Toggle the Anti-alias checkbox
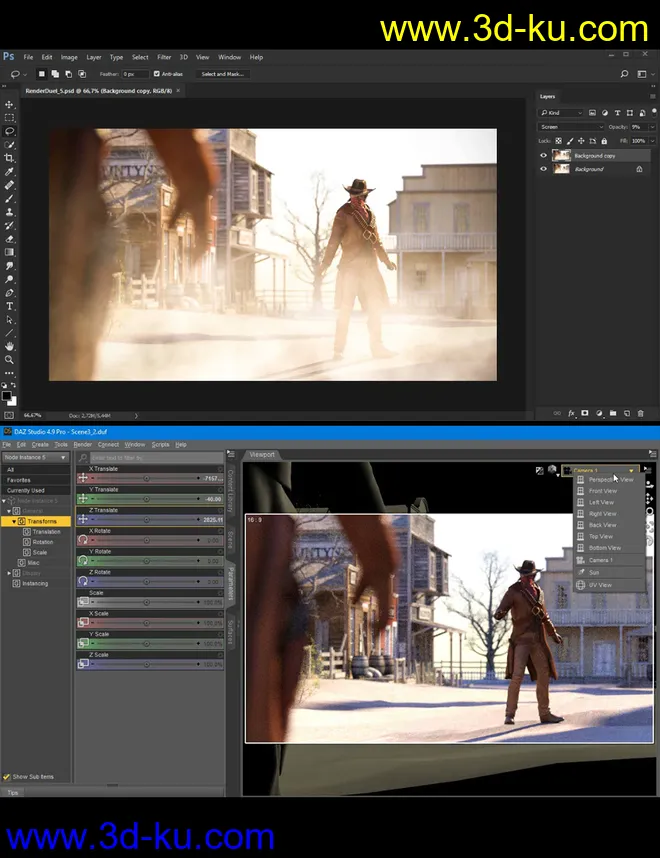Image resolution: width=660 pixels, height=858 pixels. tap(157, 74)
